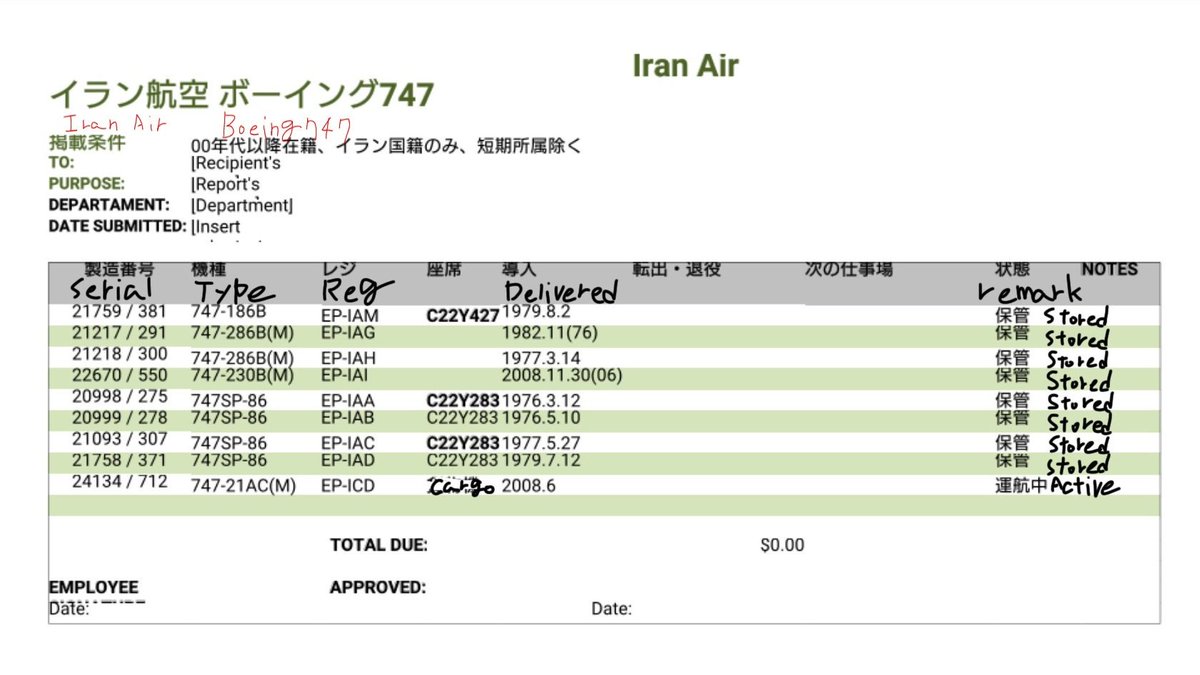1200x675 pixels.
Task: Click serial cell 22670 / 550
Action: (120, 375)
